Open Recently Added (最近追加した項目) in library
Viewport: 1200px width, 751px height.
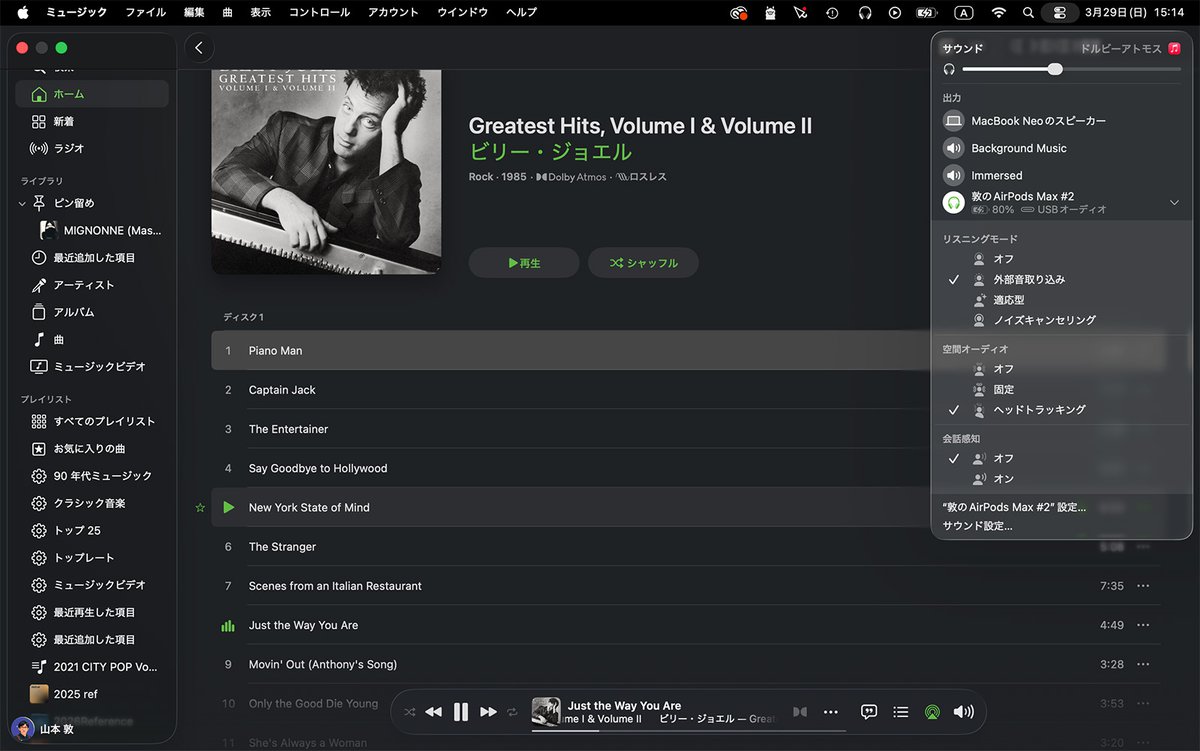point(92,257)
